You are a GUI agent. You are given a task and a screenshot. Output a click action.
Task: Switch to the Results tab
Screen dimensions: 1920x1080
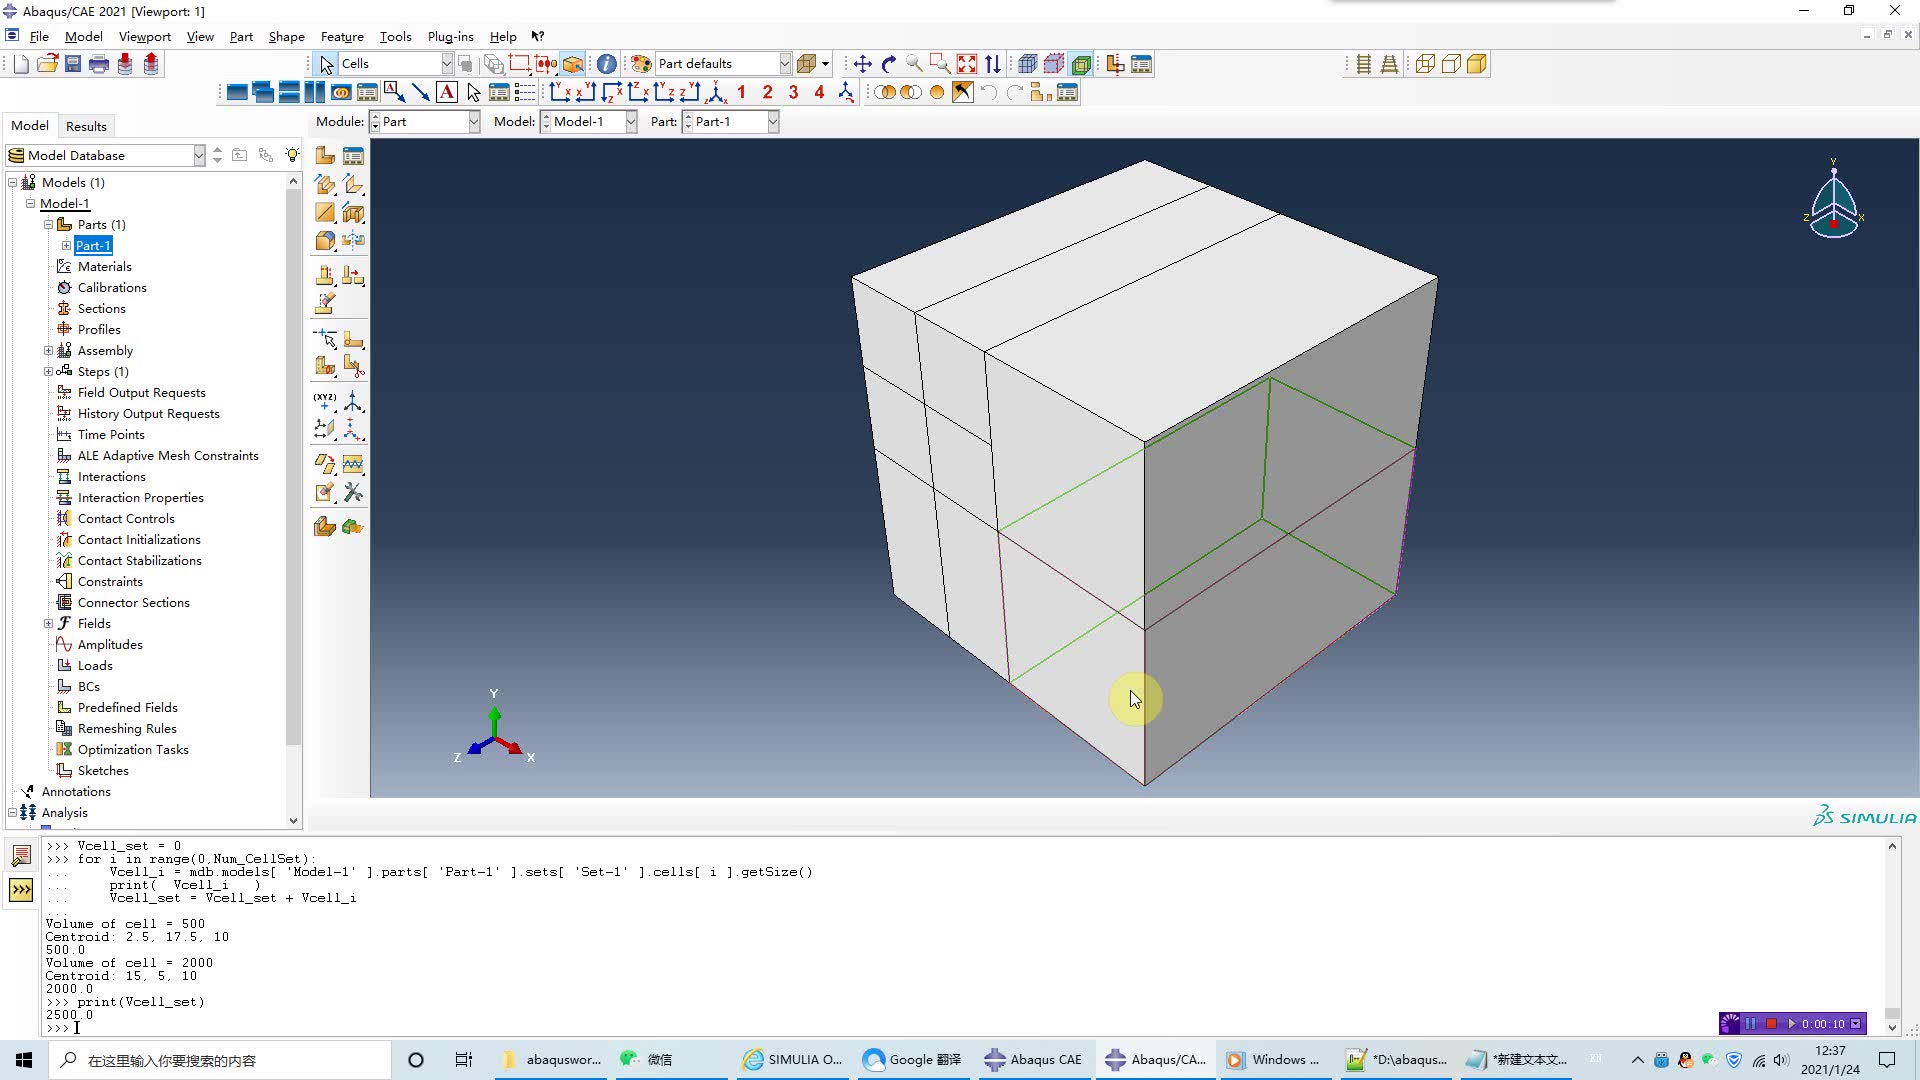click(86, 126)
